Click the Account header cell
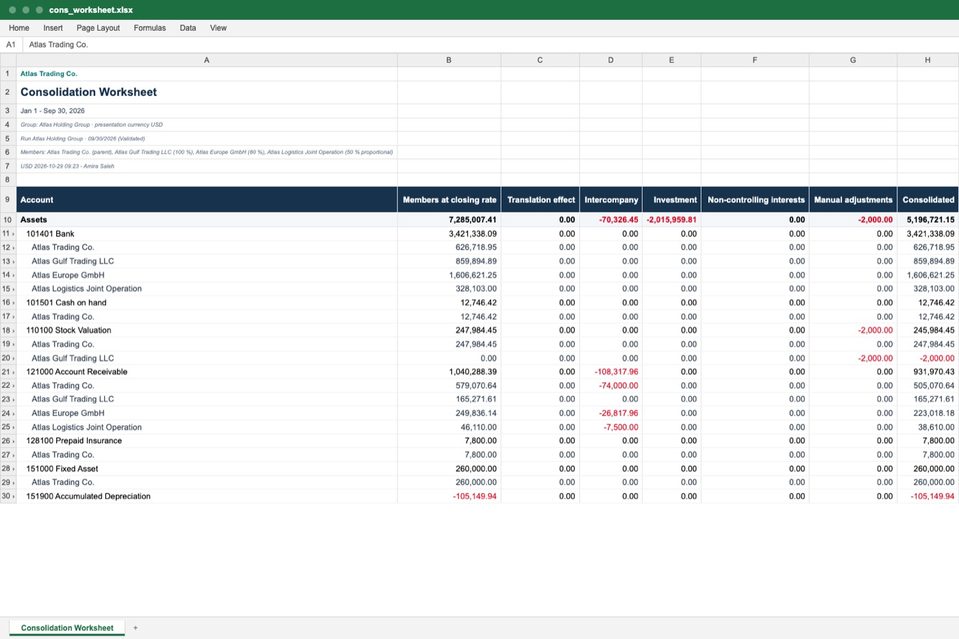959x639 pixels. tap(207, 200)
